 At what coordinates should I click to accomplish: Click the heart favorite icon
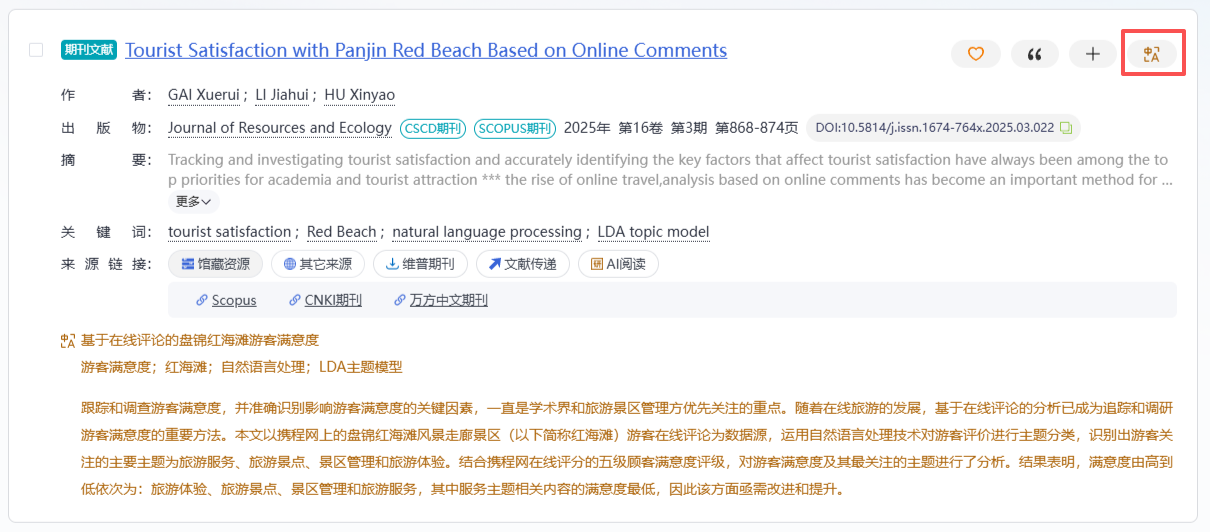[x=976, y=54]
